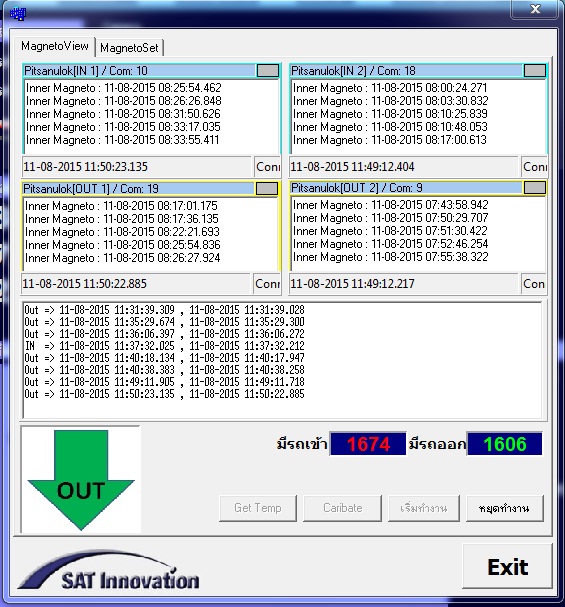Select the IN log entry at 11:37:32.025
Screen dimensions: 565x607
pyautogui.click(x=164, y=346)
